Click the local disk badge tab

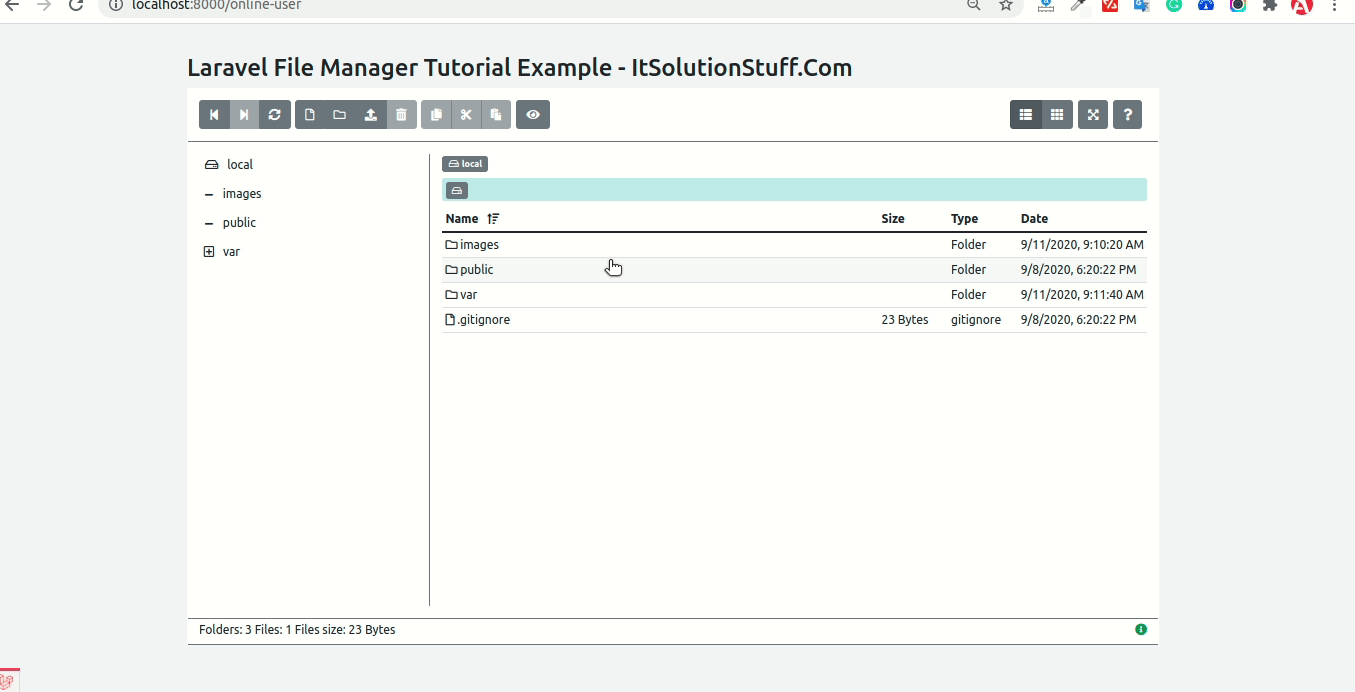point(465,164)
